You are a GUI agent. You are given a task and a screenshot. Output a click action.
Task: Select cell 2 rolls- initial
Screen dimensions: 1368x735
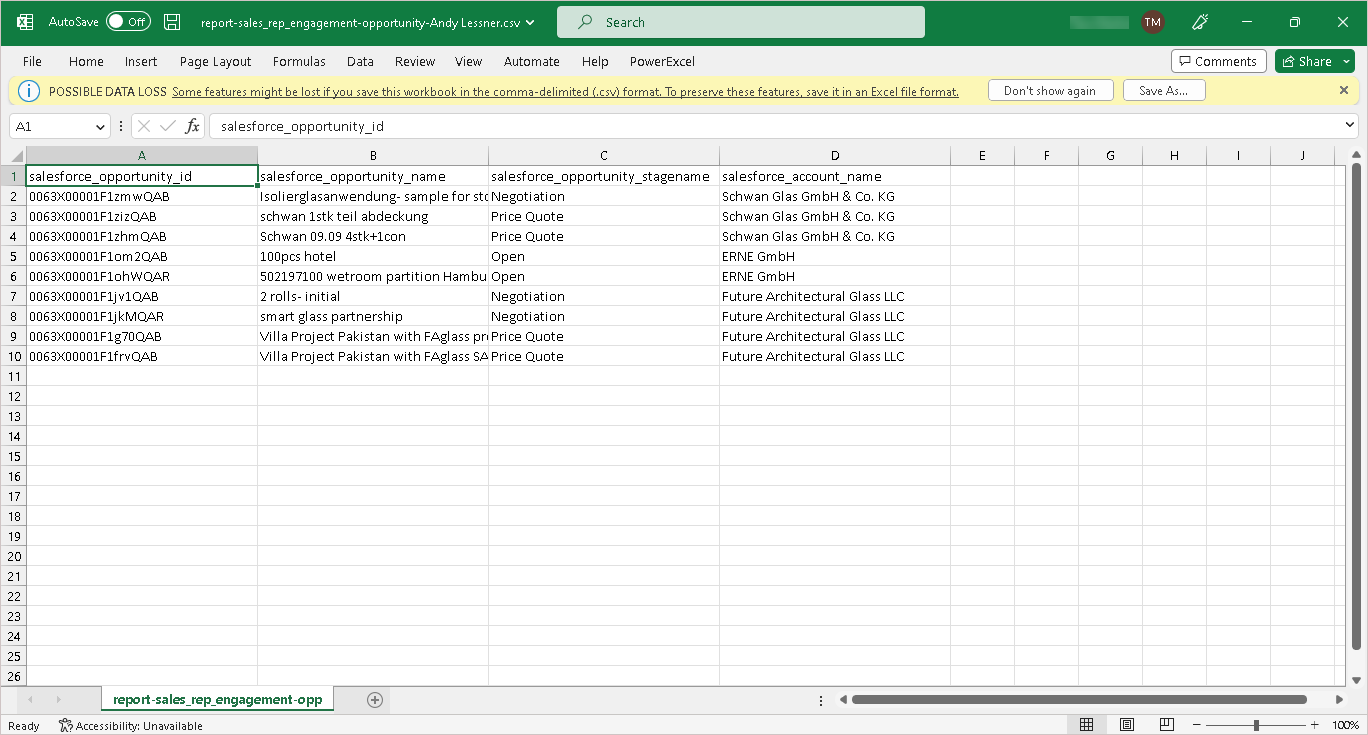tap(373, 296)
